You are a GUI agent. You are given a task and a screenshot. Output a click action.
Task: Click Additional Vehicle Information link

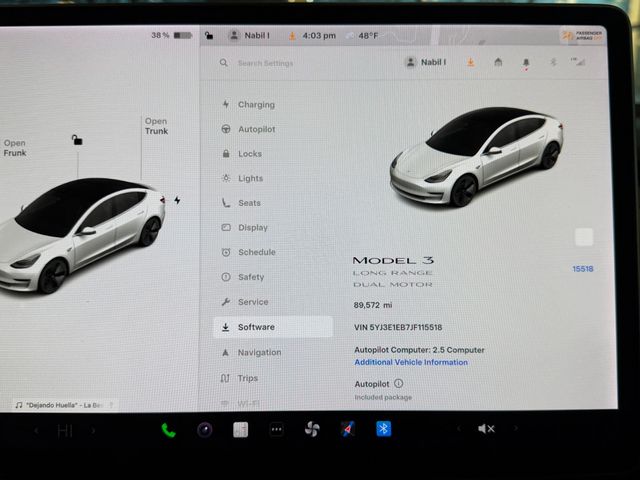[x=411, y=362]
